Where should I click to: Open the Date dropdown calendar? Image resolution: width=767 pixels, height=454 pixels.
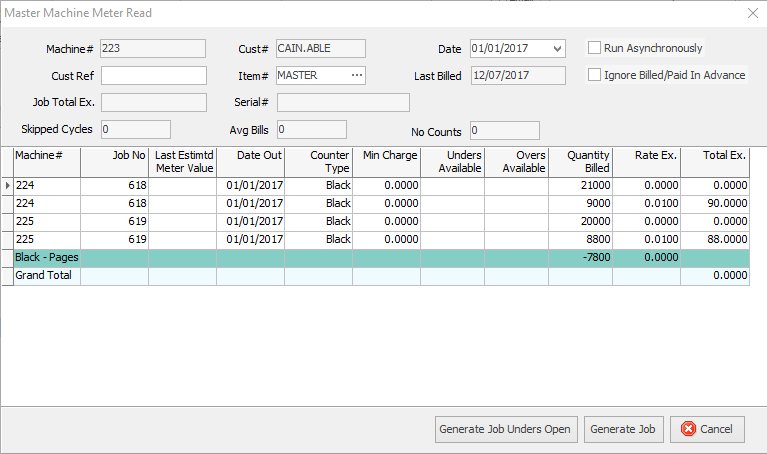coord(557,48)
